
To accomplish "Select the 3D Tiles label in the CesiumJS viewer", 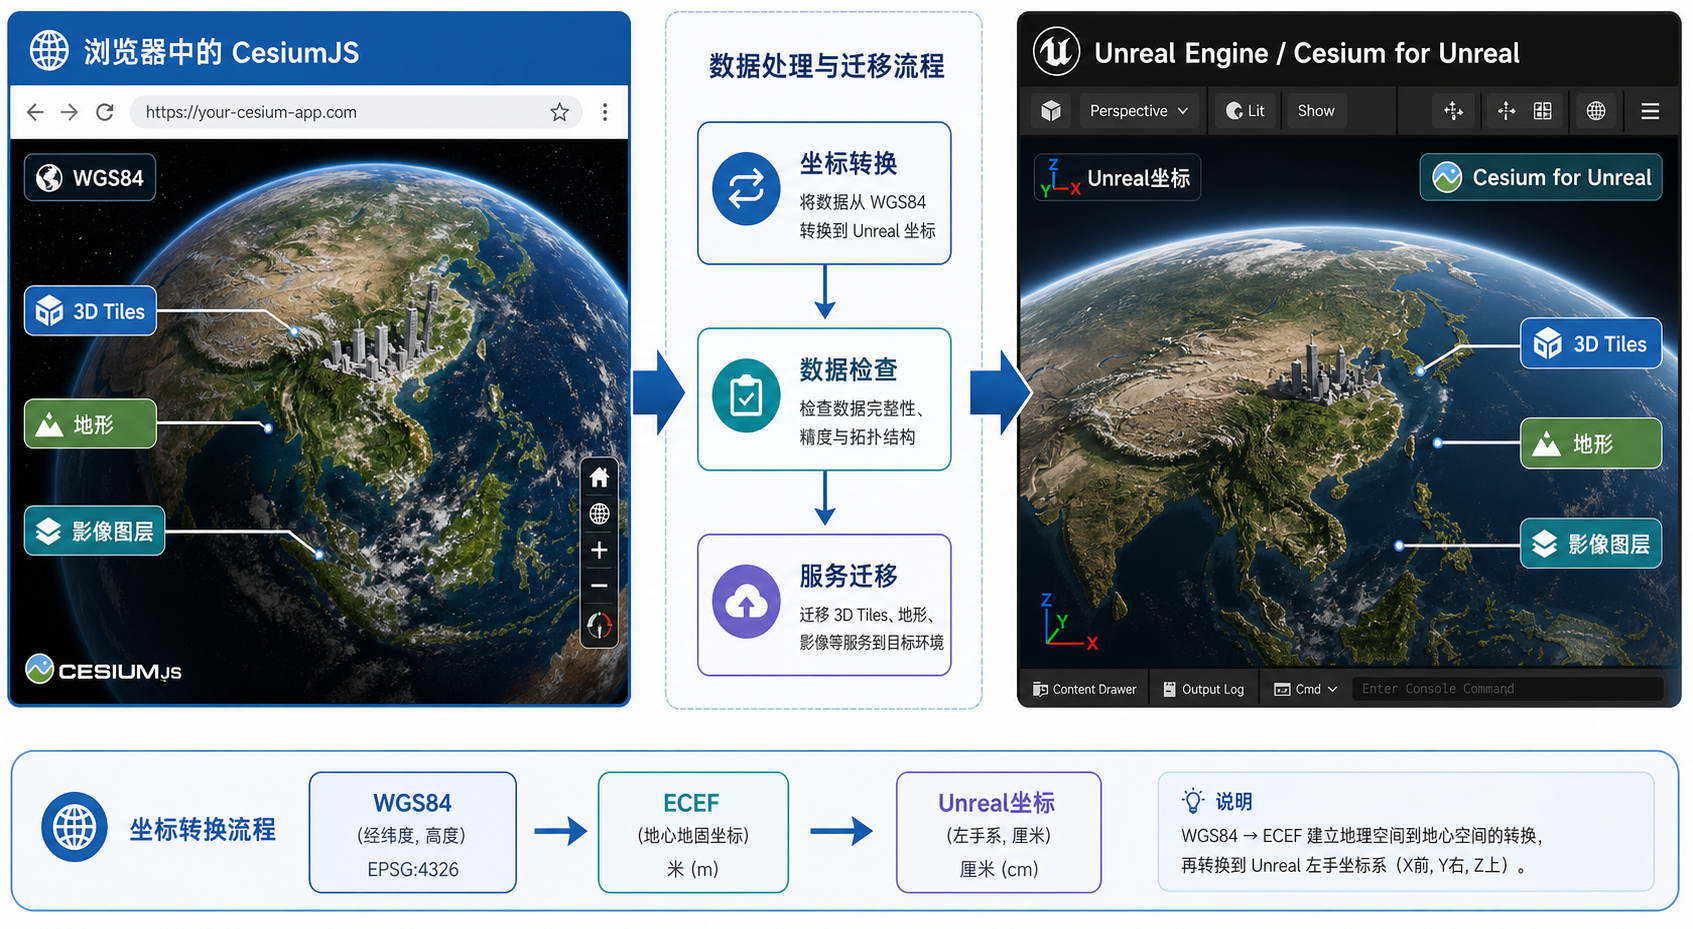I will coord(90,311).
